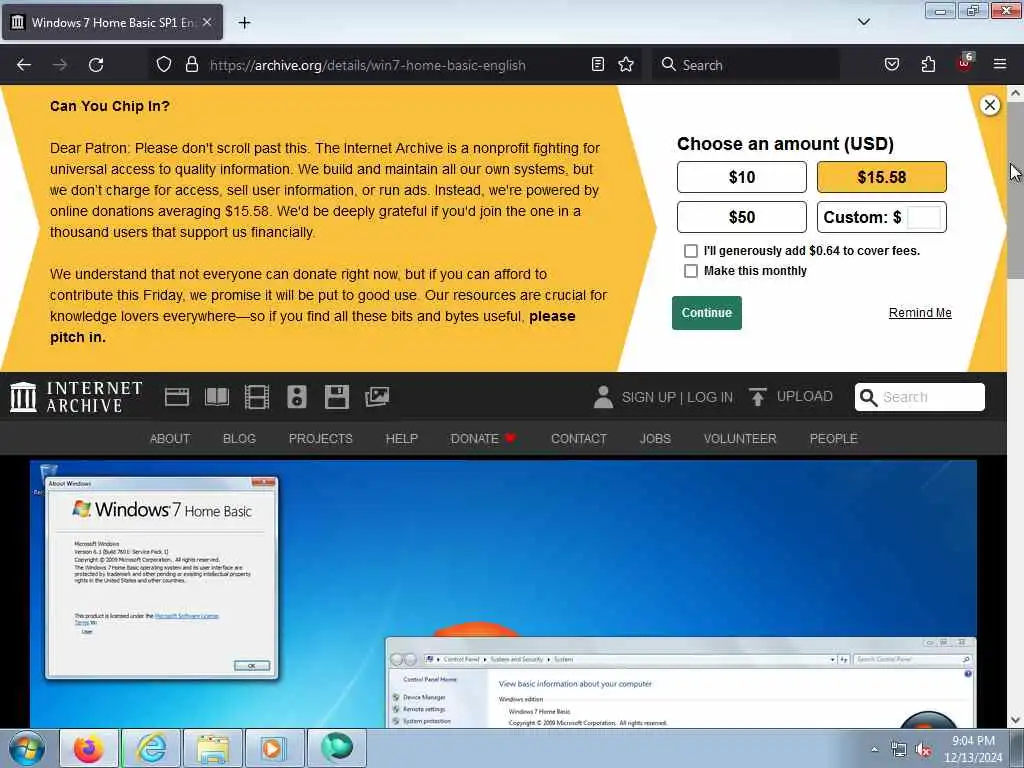Dismiss the donation banner with X
The width and height of the screenshot is (1024, 768).
pyautogui.click(x=989, y=105)
